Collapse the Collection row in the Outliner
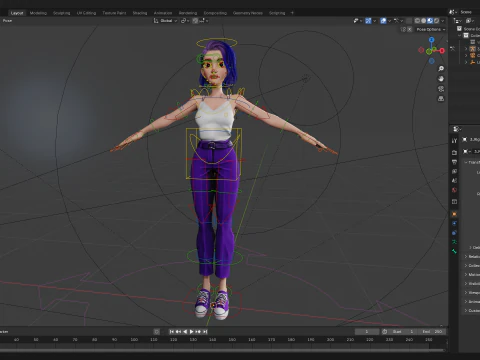The image size is (480, 360). pos(460,35)
